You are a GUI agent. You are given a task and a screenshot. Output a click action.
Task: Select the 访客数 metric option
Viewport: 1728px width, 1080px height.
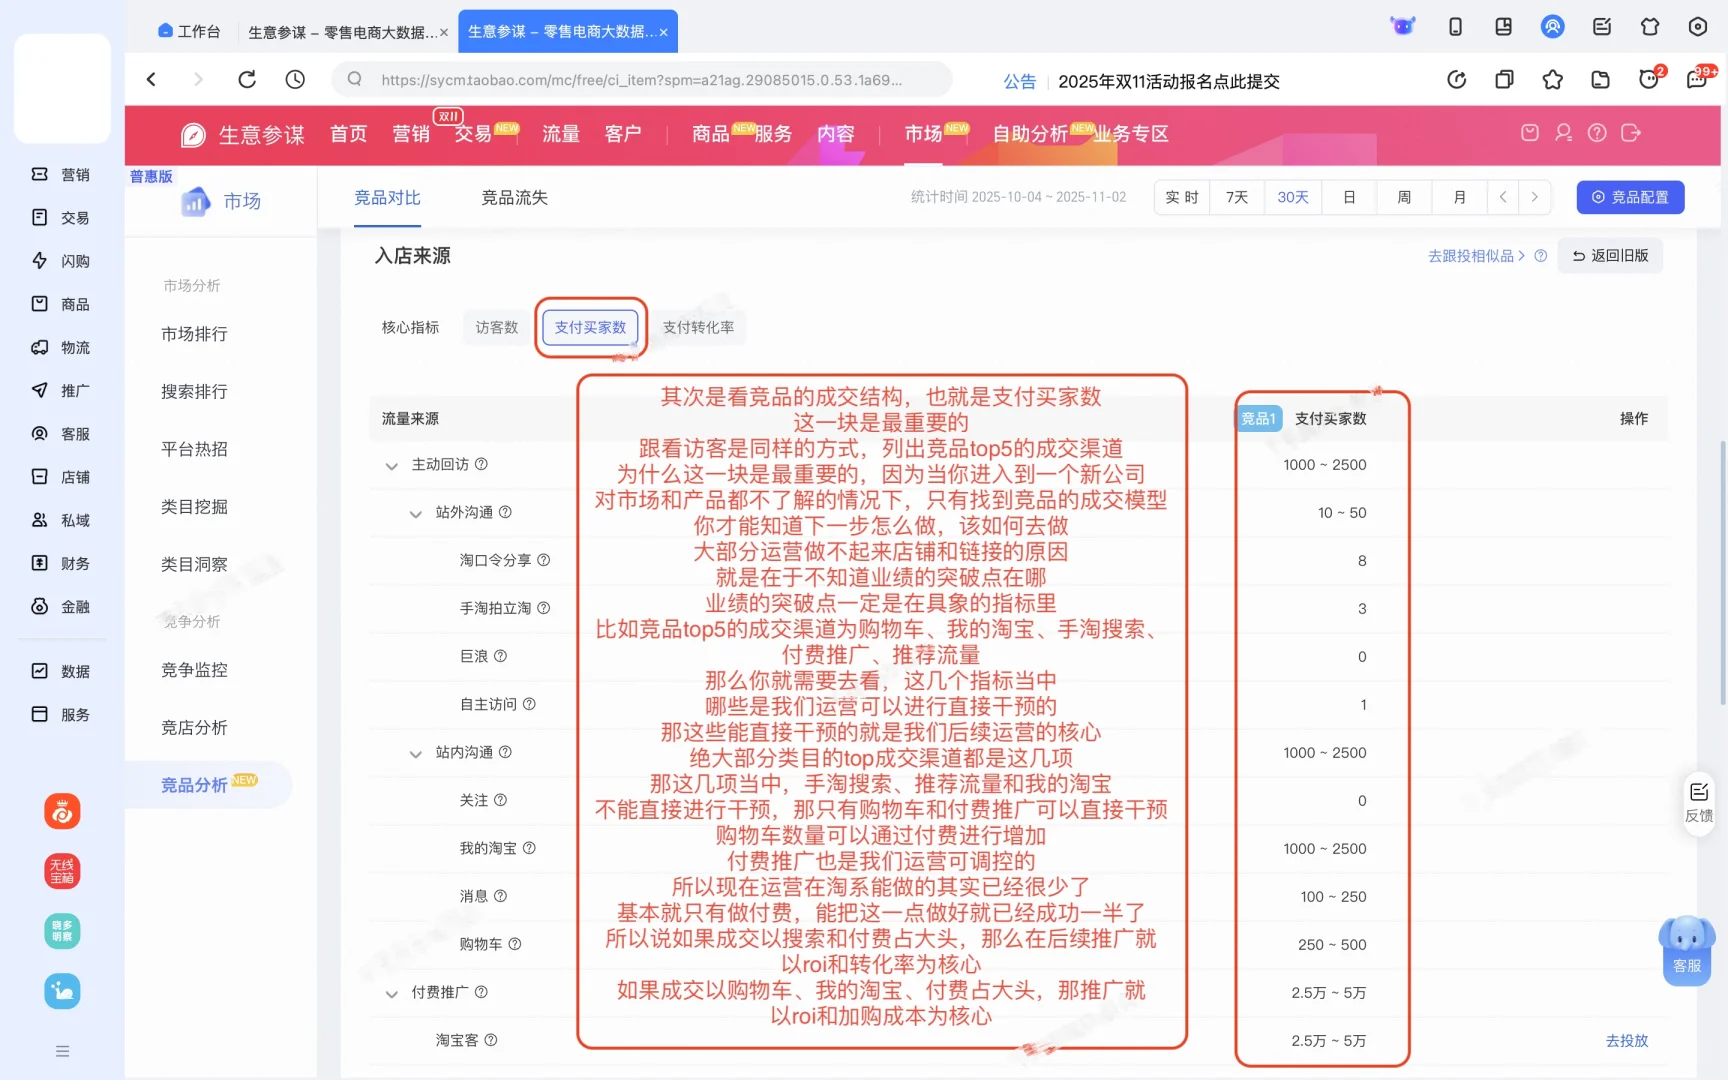pyautogui.click(x=497, y=328)
